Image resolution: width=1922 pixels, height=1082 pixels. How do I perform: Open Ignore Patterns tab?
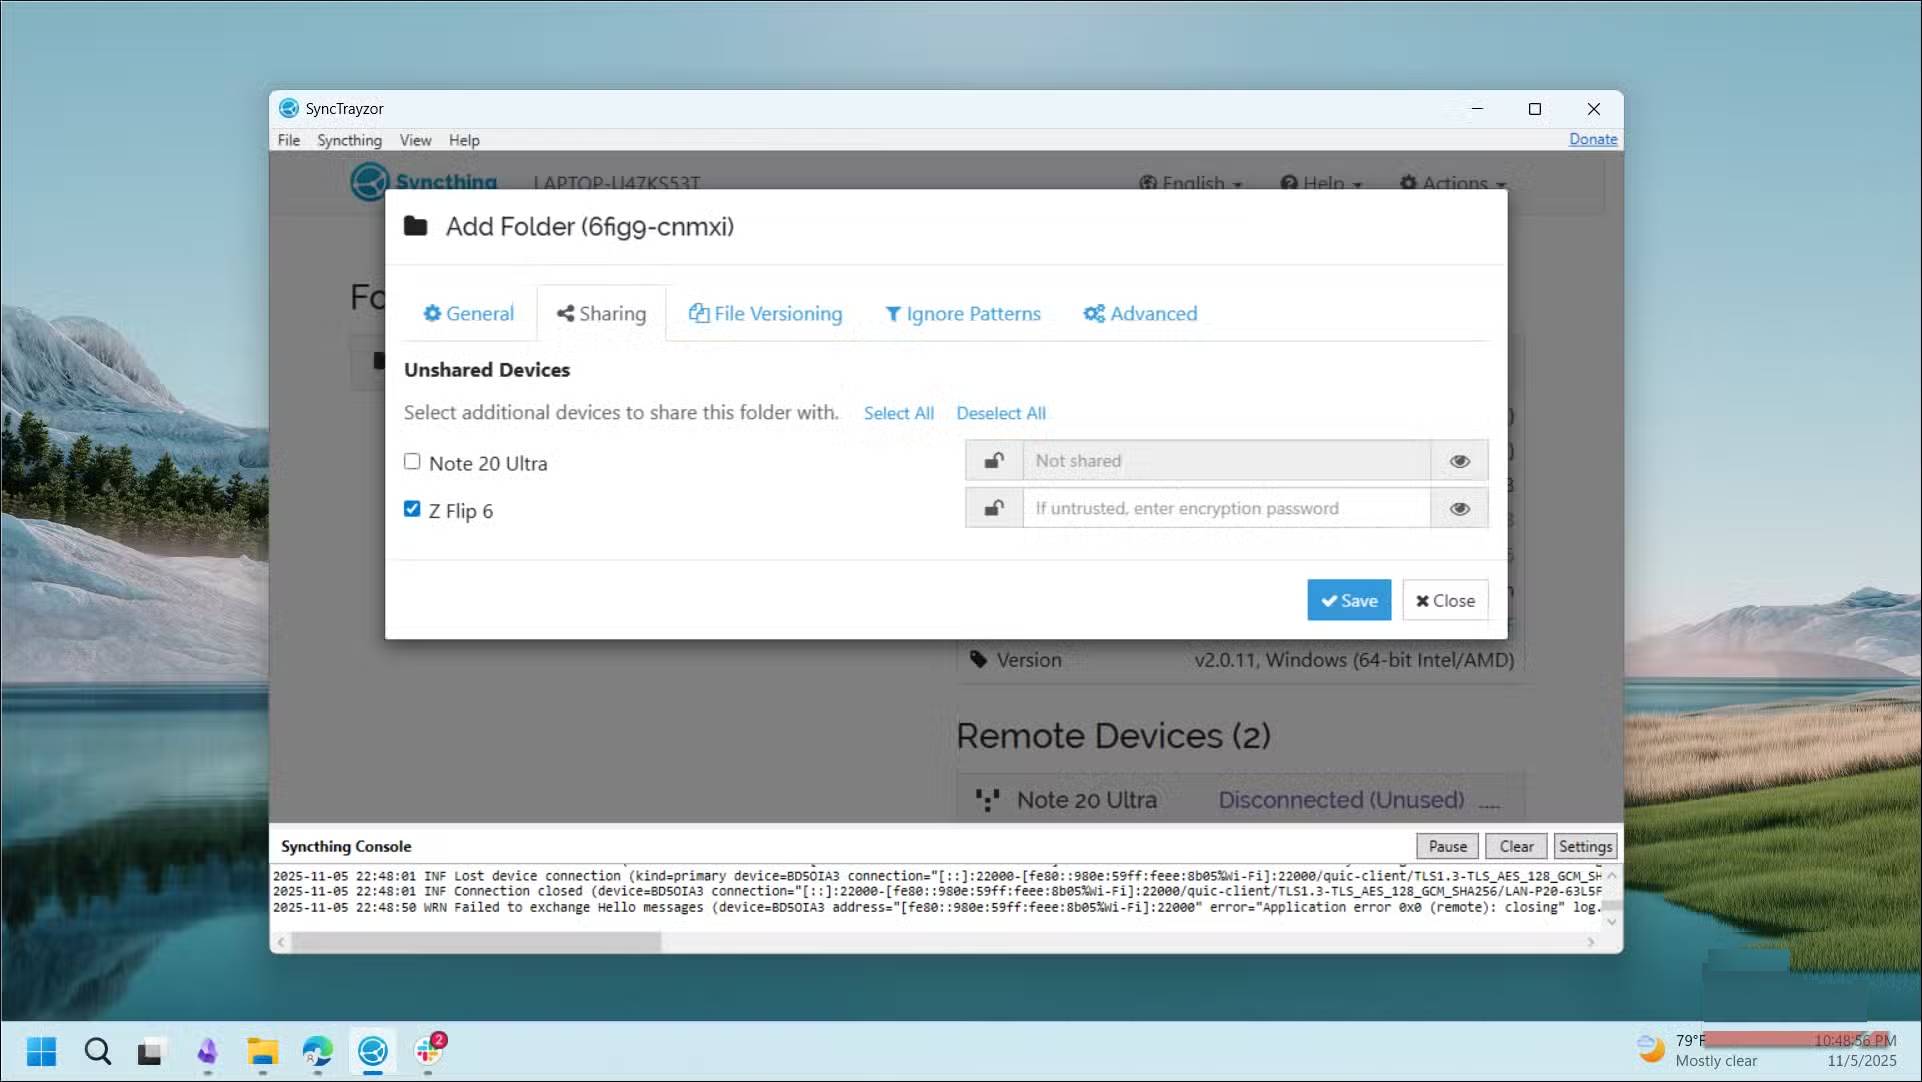pos(962,314)
